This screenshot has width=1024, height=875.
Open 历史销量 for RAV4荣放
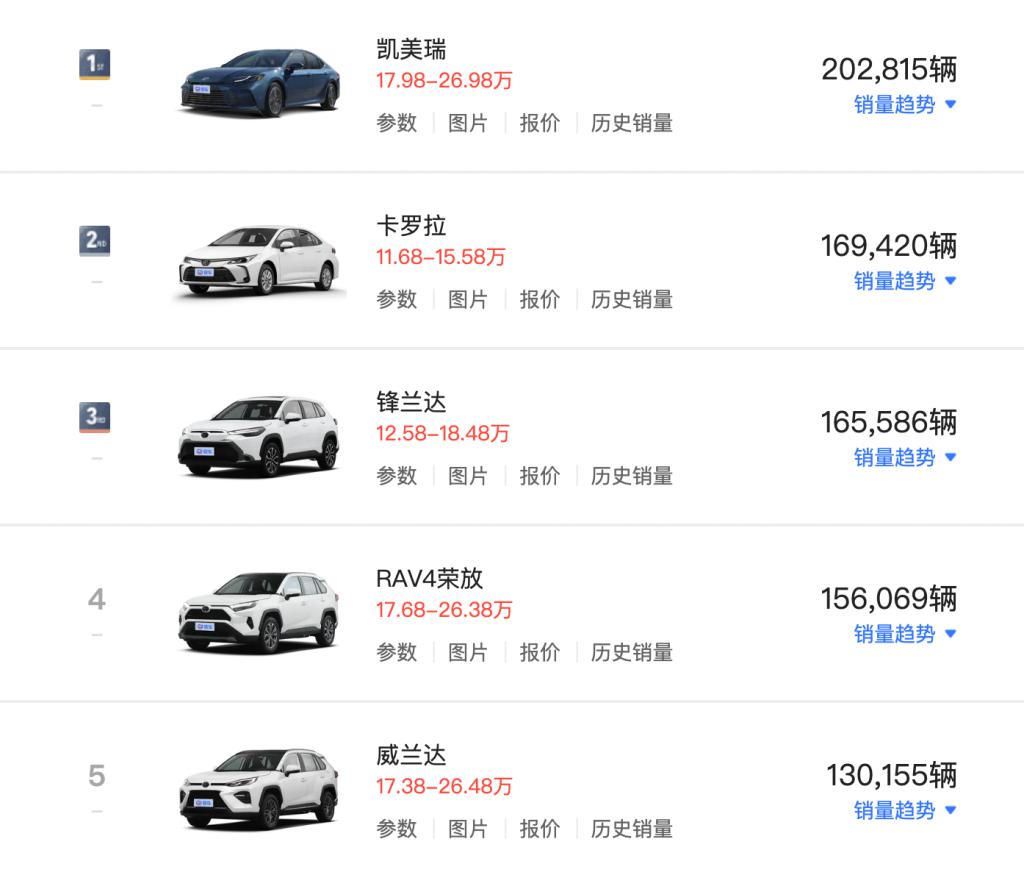coord(631,652)
